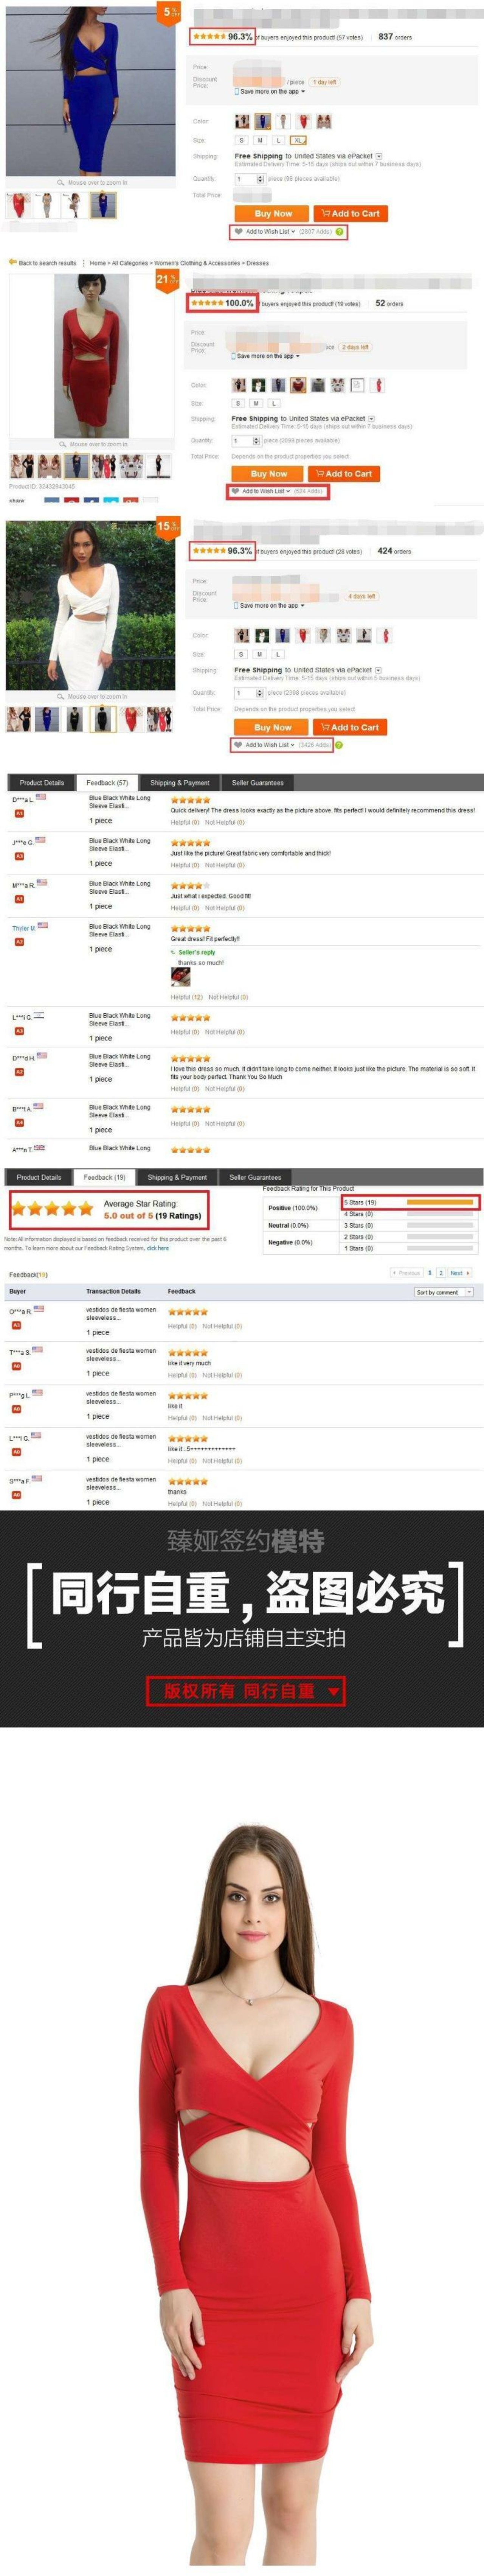Open the "Dresses" breadcrumb link
Screen dimensions: 484x2576
coord(257,263)
